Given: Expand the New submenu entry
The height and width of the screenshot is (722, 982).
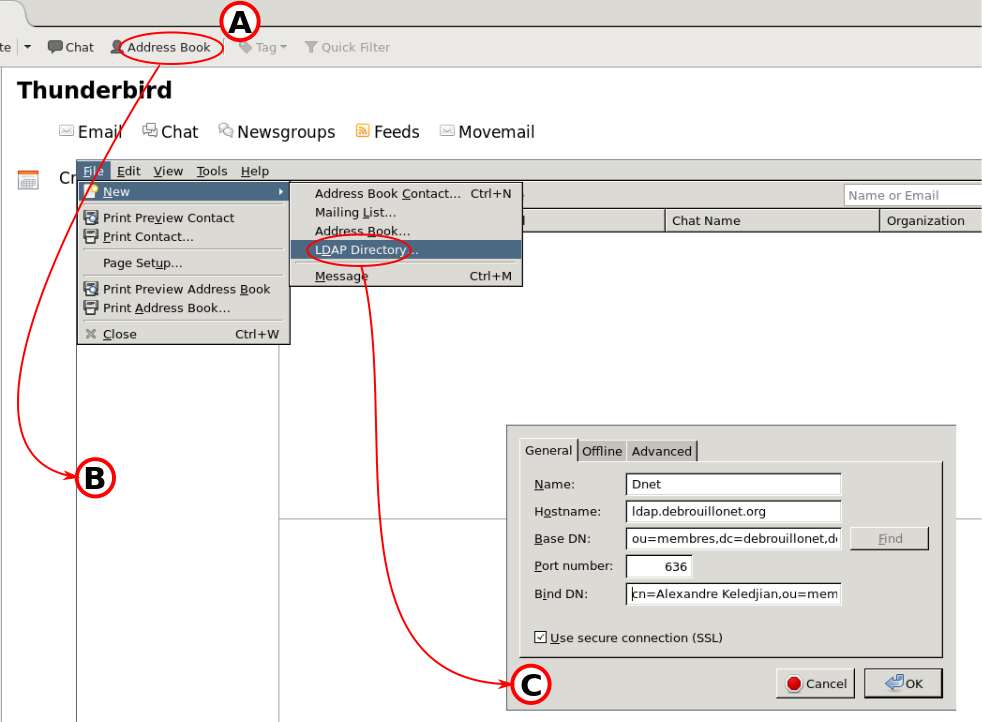Looking at the screenshot, I should (x=184, y=192).
